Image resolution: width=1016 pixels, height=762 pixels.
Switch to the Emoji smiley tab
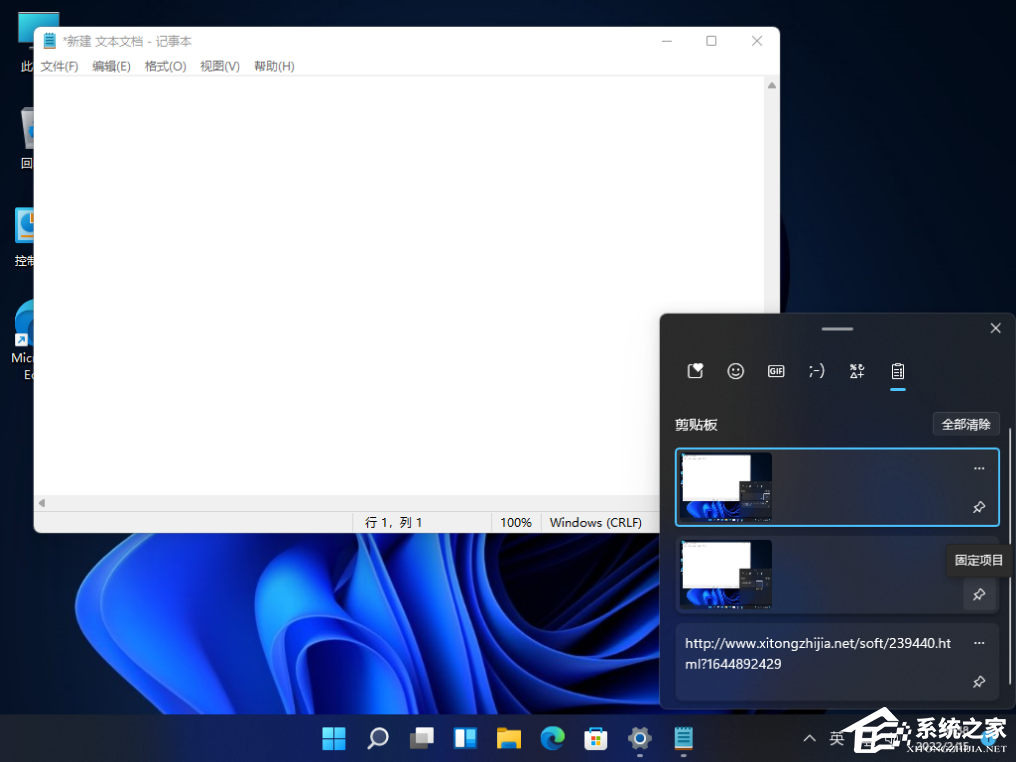point(735,371)
